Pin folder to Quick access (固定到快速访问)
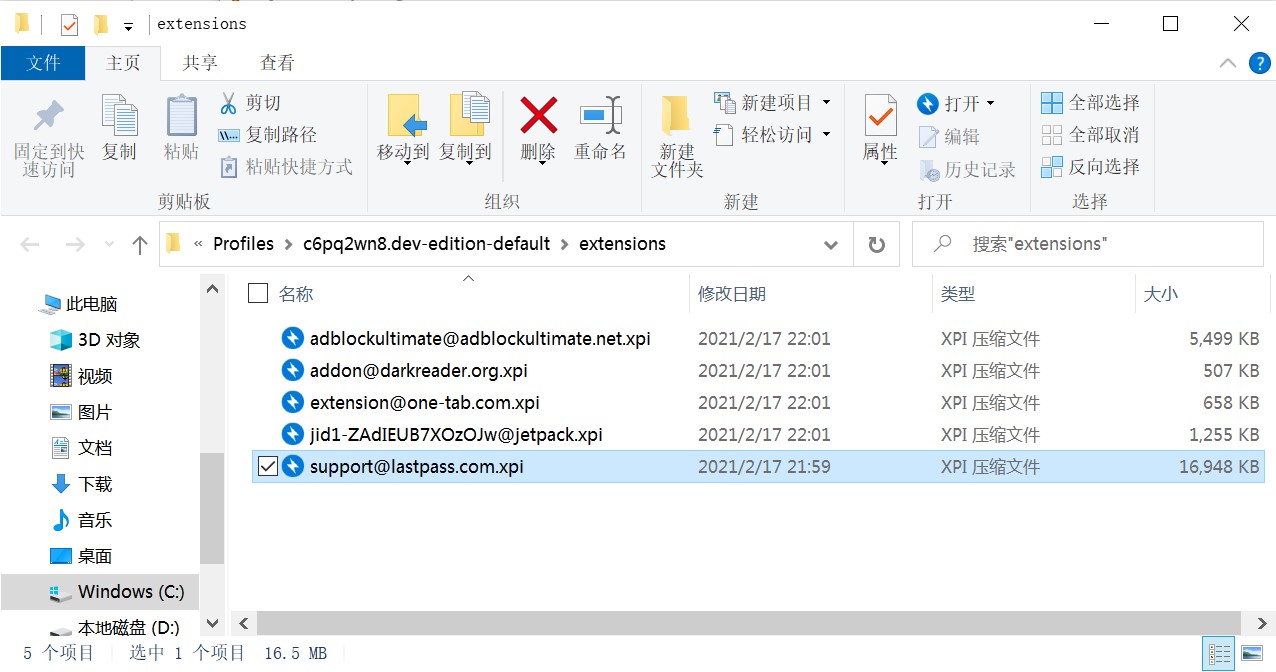The width and height of the screenshot is (1276, 672). (x=48, y=136)
